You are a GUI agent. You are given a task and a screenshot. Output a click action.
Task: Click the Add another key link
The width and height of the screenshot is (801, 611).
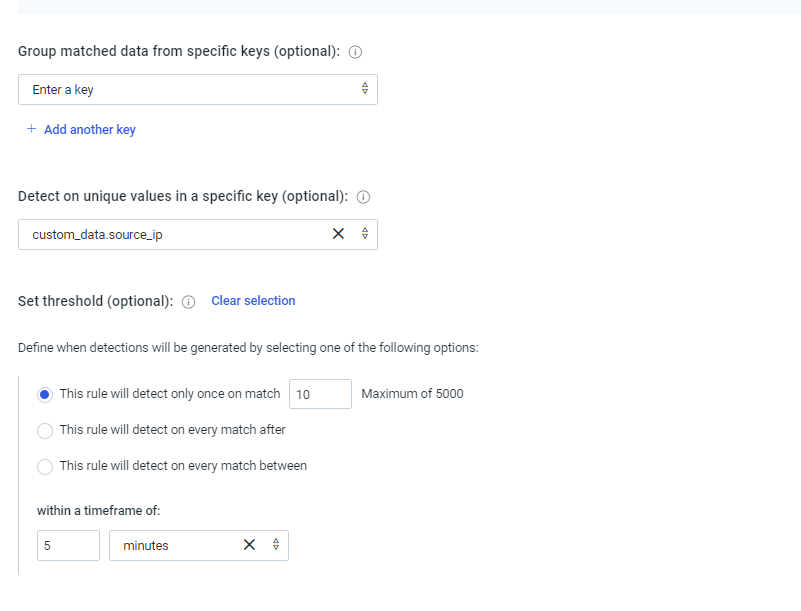pyautogui.click(x=90, y=130)
